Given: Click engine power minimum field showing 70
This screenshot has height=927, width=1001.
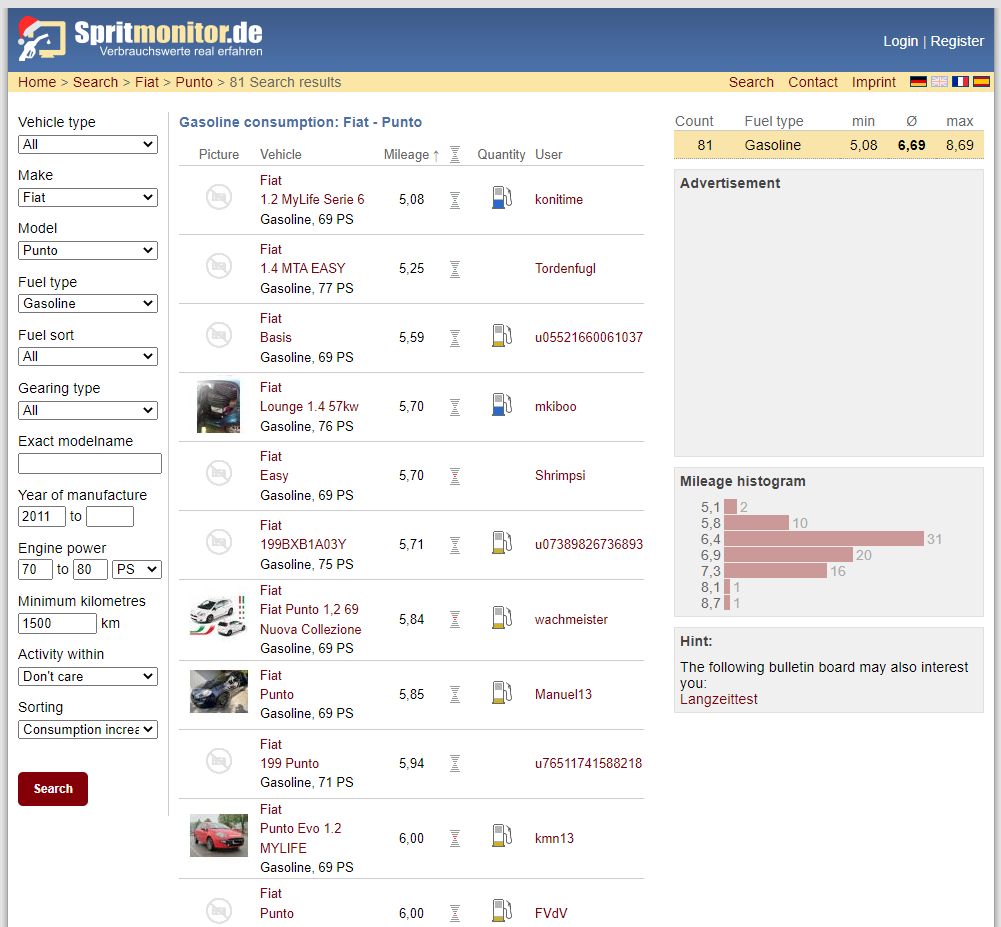Looking at the screenshot, I should click(35, 569).
